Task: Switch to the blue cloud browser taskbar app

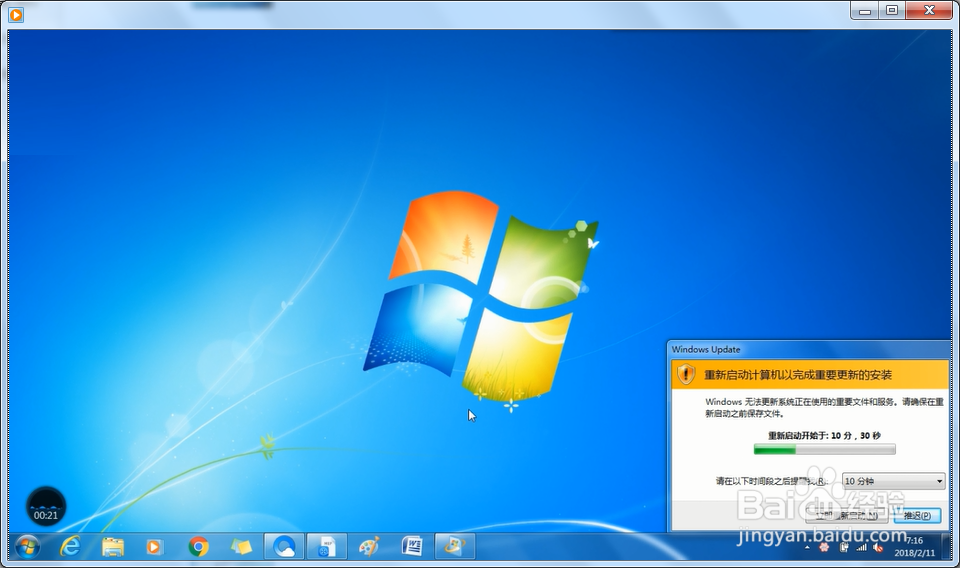Action: (x=284, y=546)
